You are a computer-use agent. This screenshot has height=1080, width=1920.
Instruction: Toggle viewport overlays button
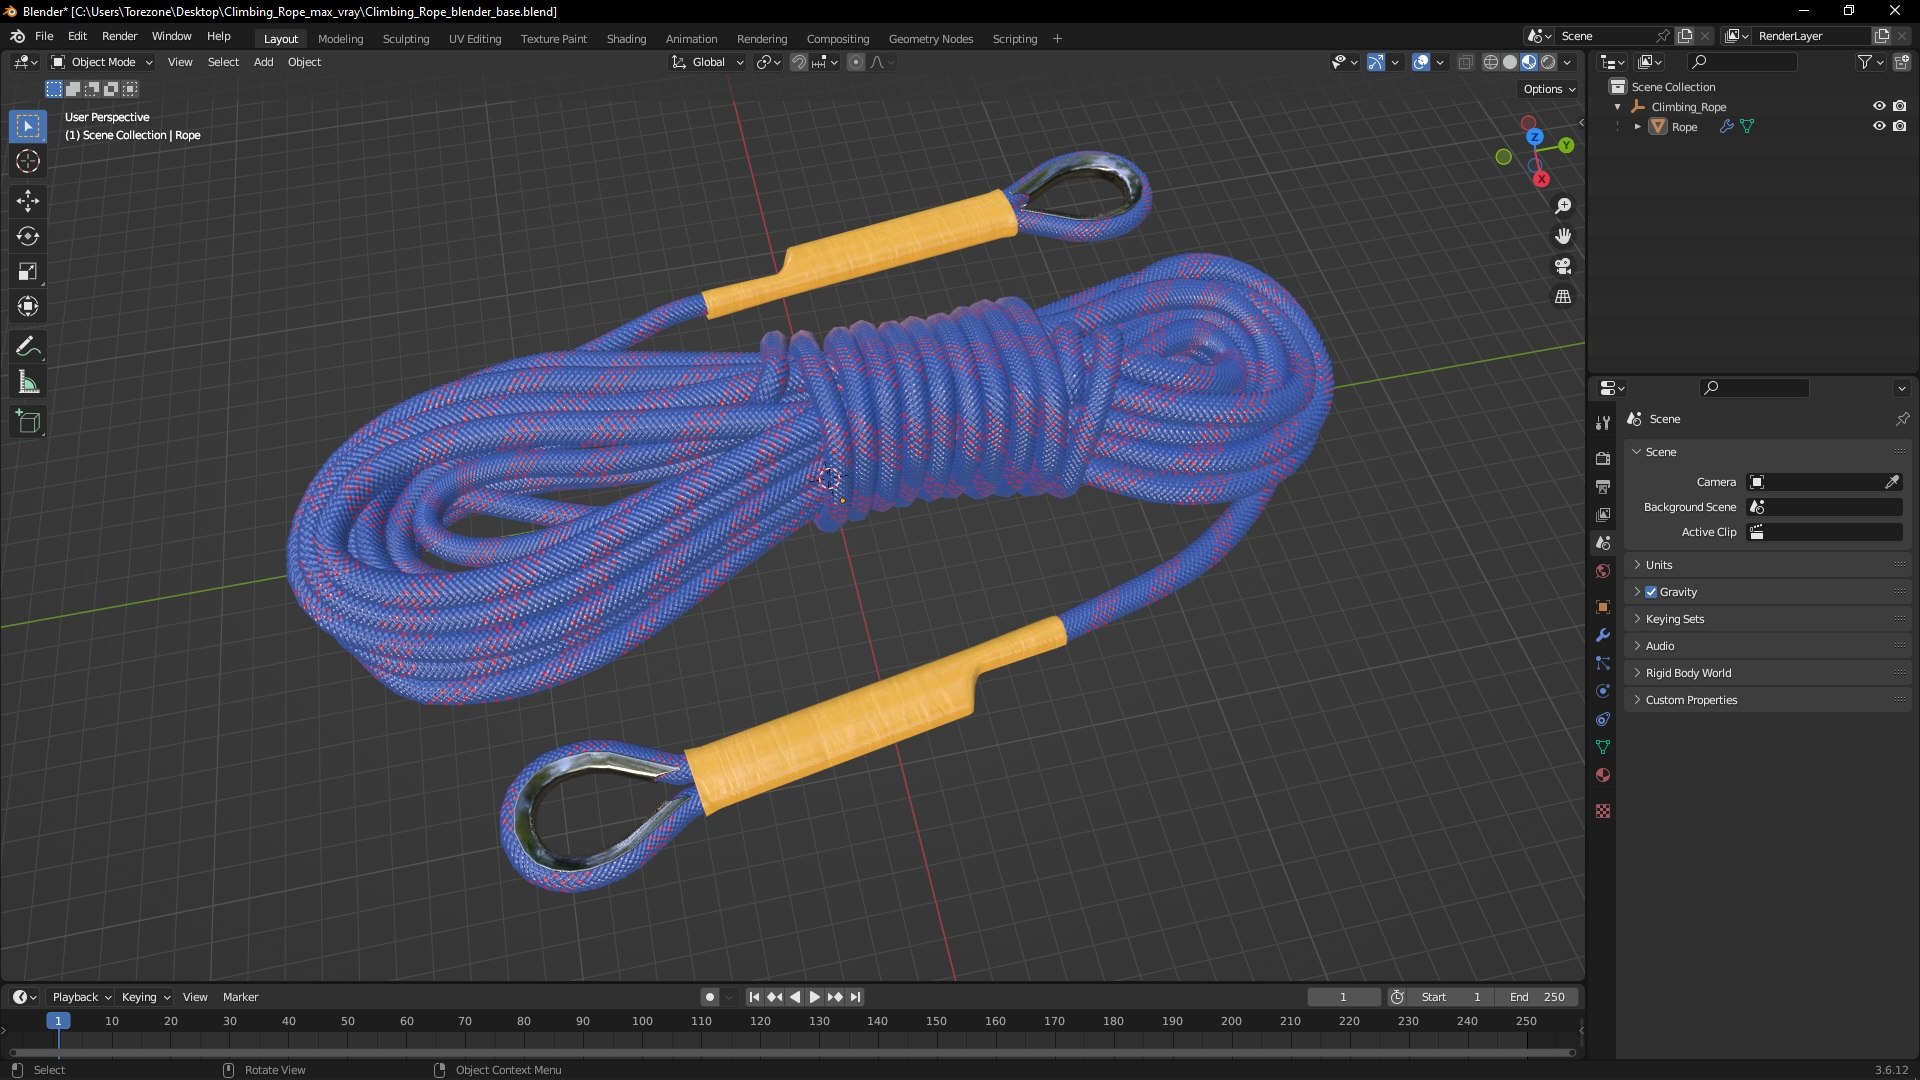[x=1421, y=62]
